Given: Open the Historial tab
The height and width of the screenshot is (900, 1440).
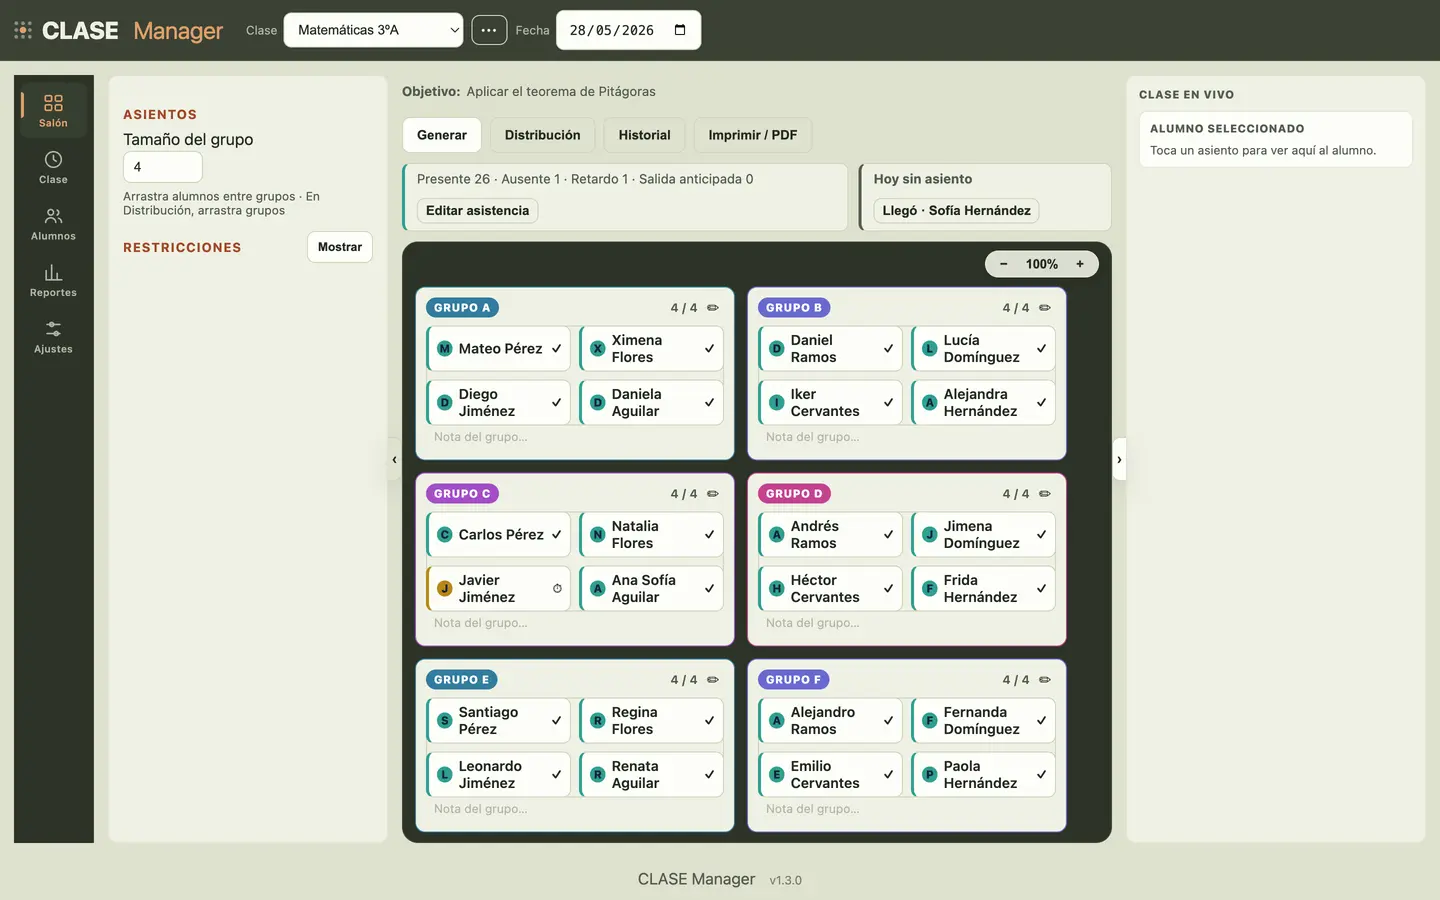Looking at the screenshot, I should 645,135.
